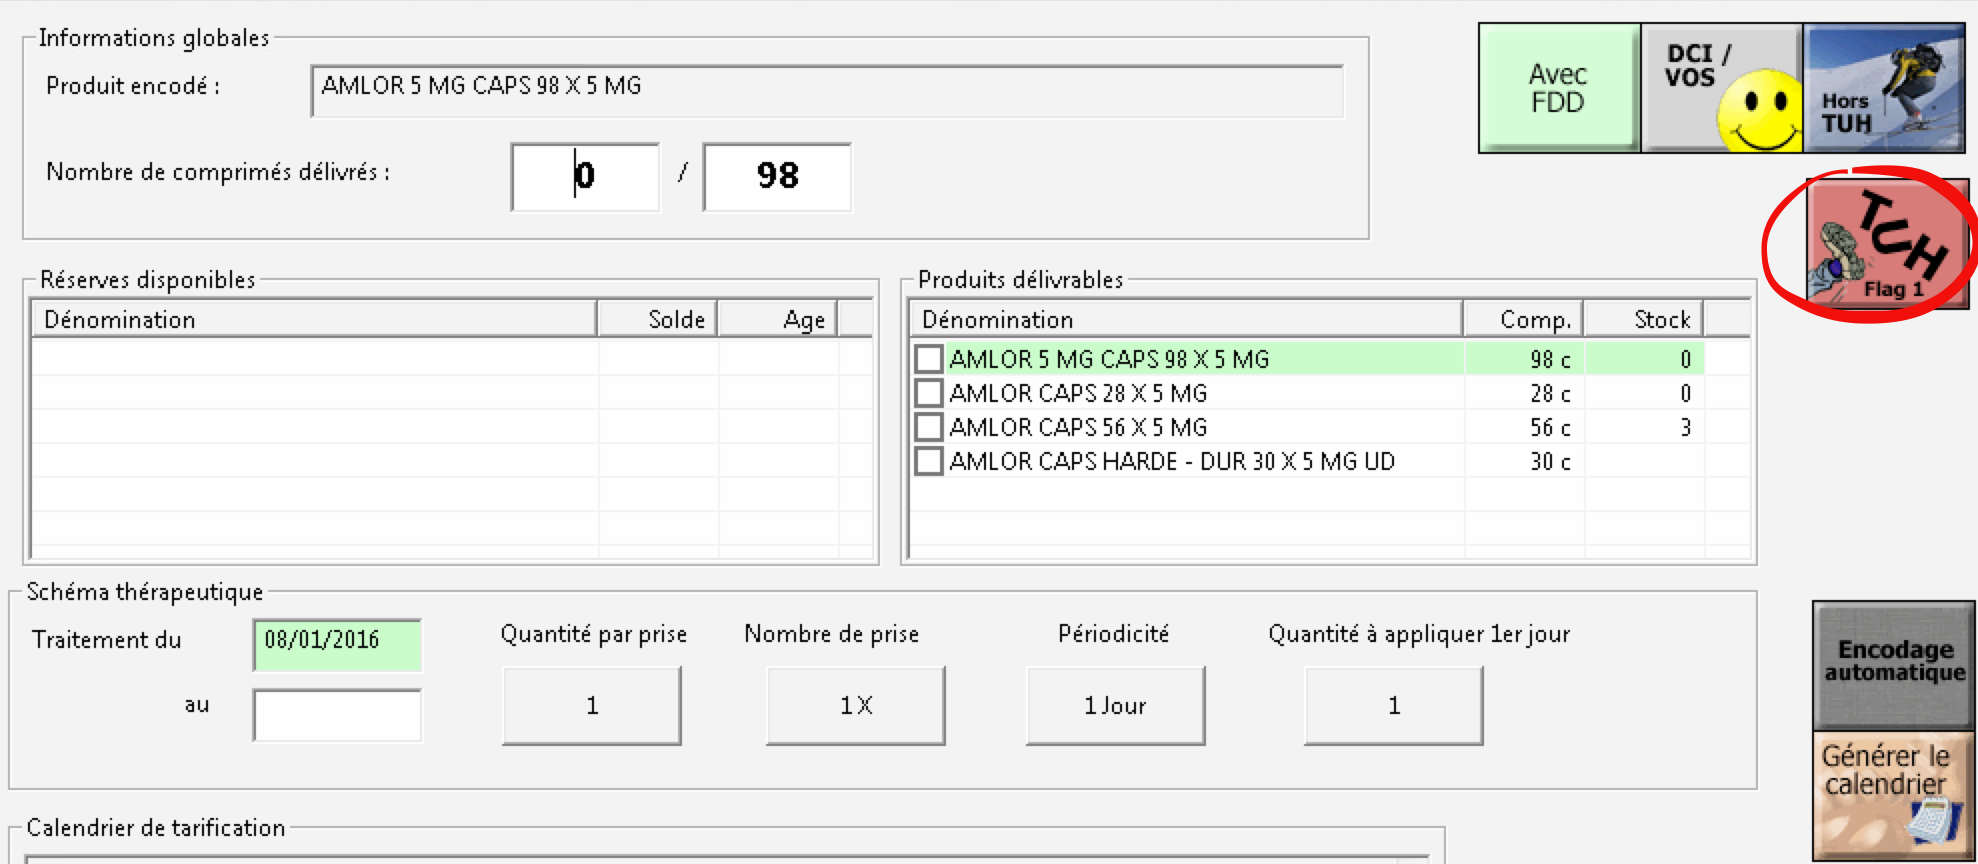The width and height of the screenshot is (1978, 864).
Task: Edit the Traitement du start date 08/01/2016
Action: click(337, 645)
